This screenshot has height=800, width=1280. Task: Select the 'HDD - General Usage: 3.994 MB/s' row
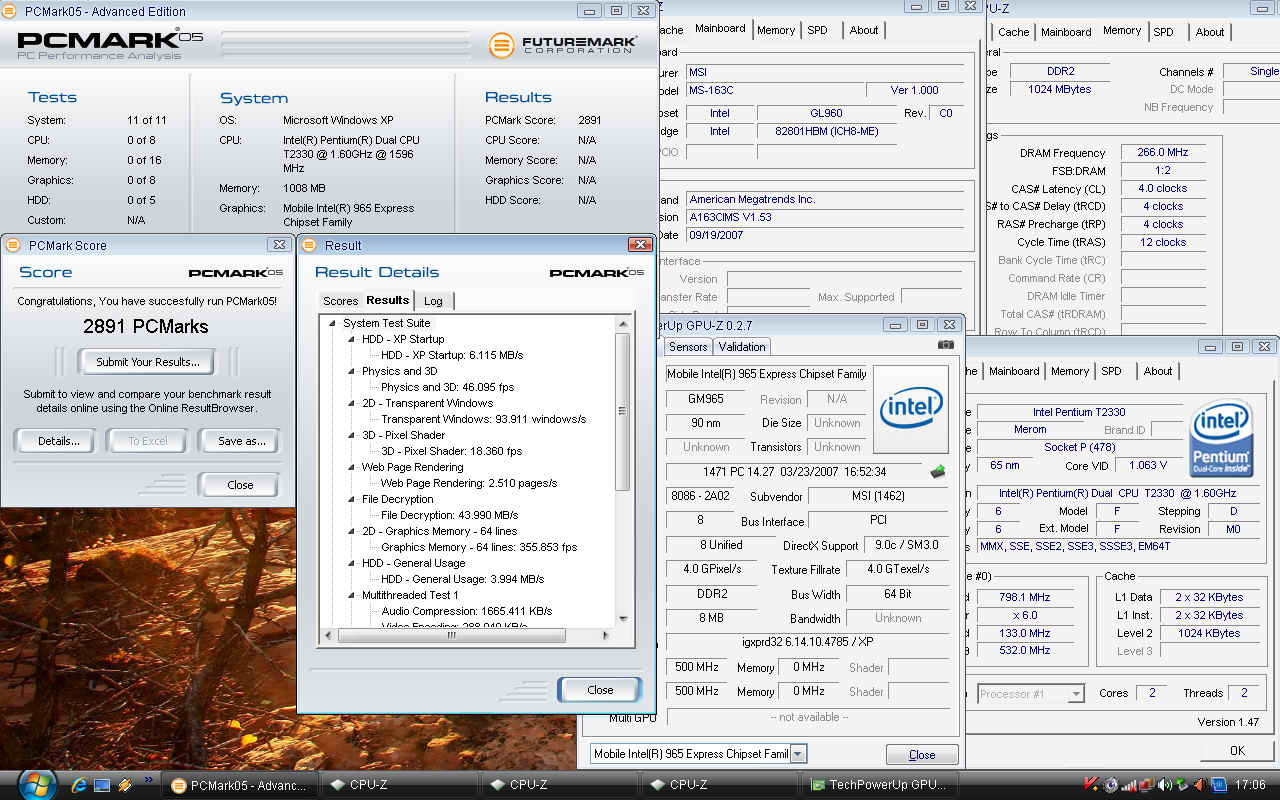coord(462,579)
